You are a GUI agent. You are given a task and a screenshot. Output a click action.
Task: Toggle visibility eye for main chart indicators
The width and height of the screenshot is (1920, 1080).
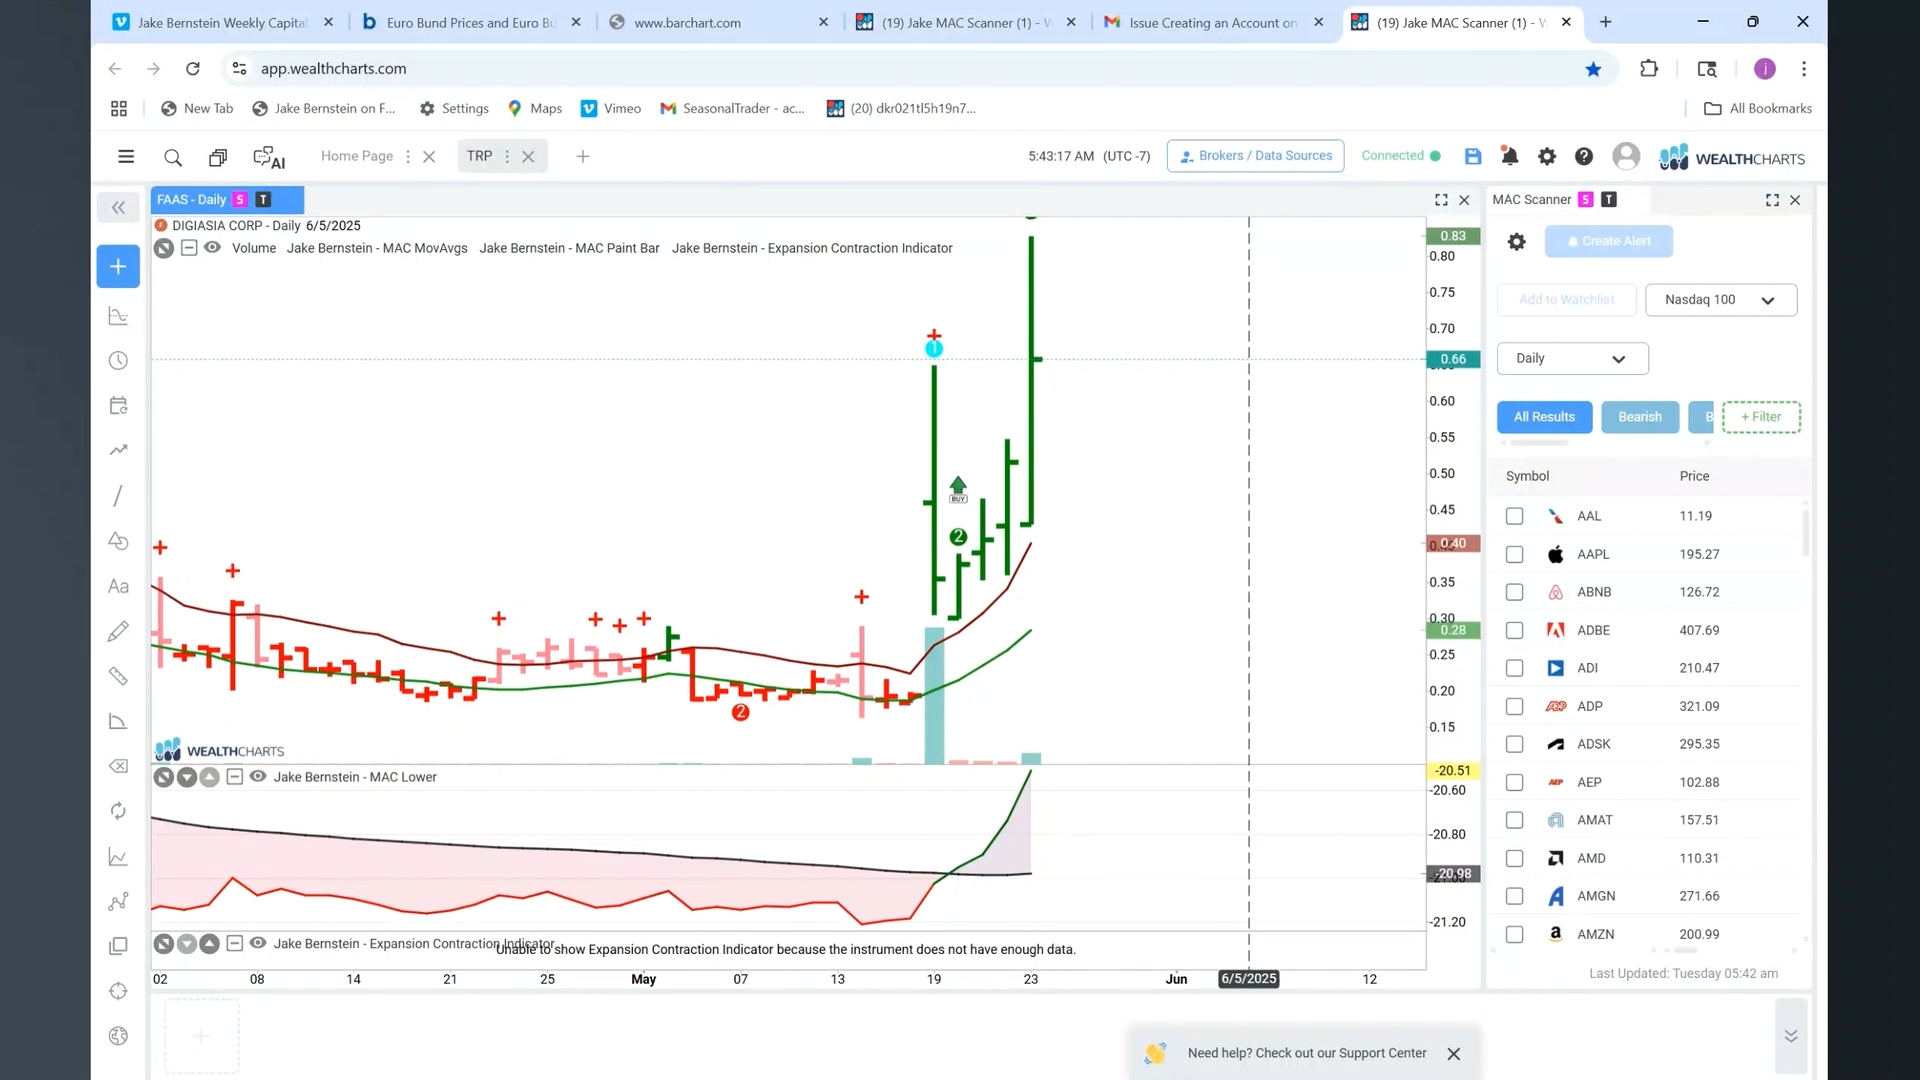(x=213, y=247)
